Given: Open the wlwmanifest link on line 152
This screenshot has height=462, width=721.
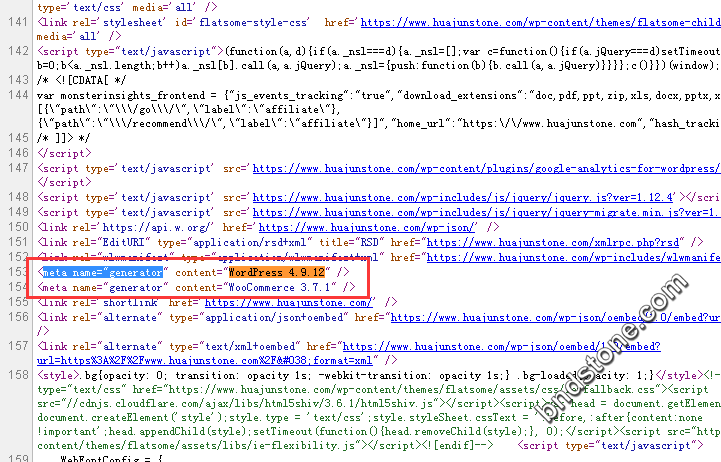Looking at the screenshot, I should tap(573, 257).
